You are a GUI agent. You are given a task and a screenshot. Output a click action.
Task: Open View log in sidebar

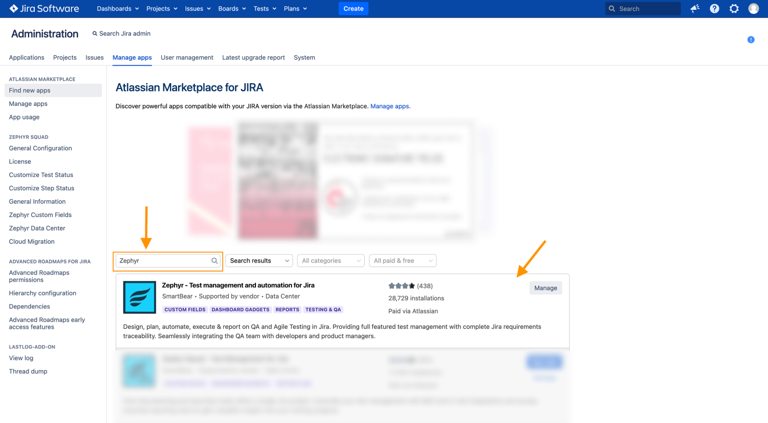pos(21,358)
